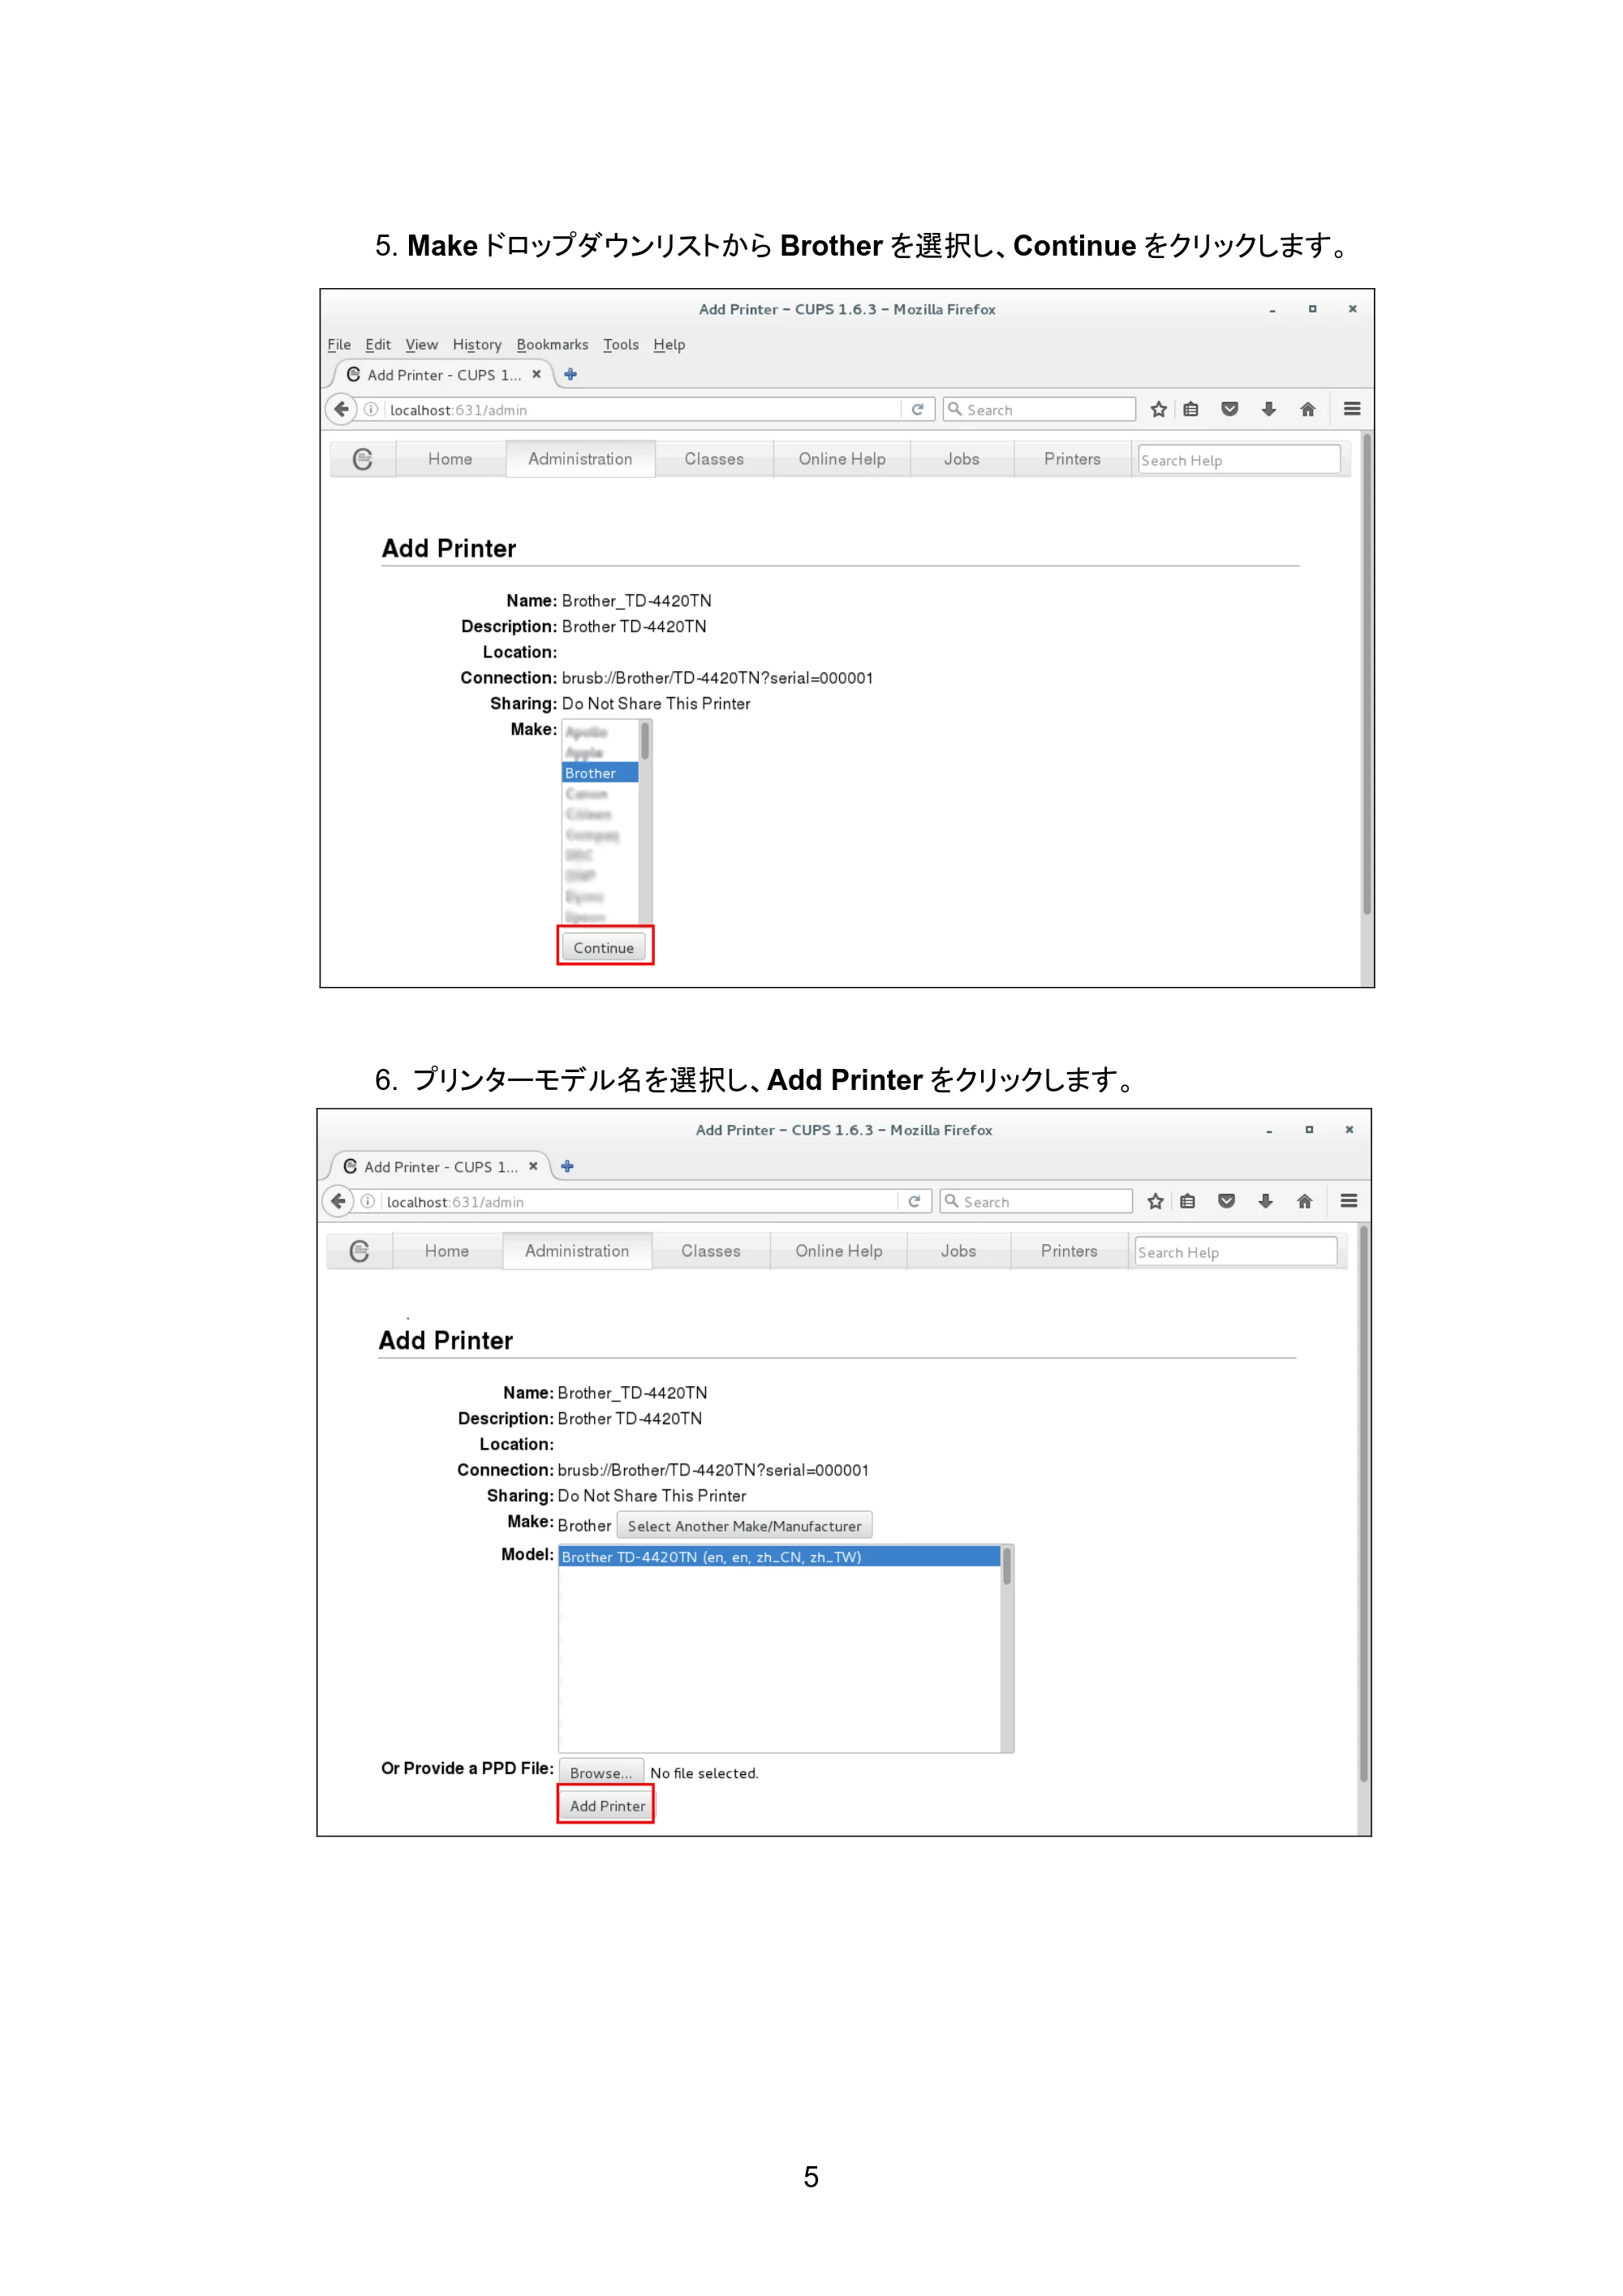The width and height of the screenshot is (1623, 2296).
Task: Open a new tab with the plus in step 5 browser
Action: coord(570,374)
